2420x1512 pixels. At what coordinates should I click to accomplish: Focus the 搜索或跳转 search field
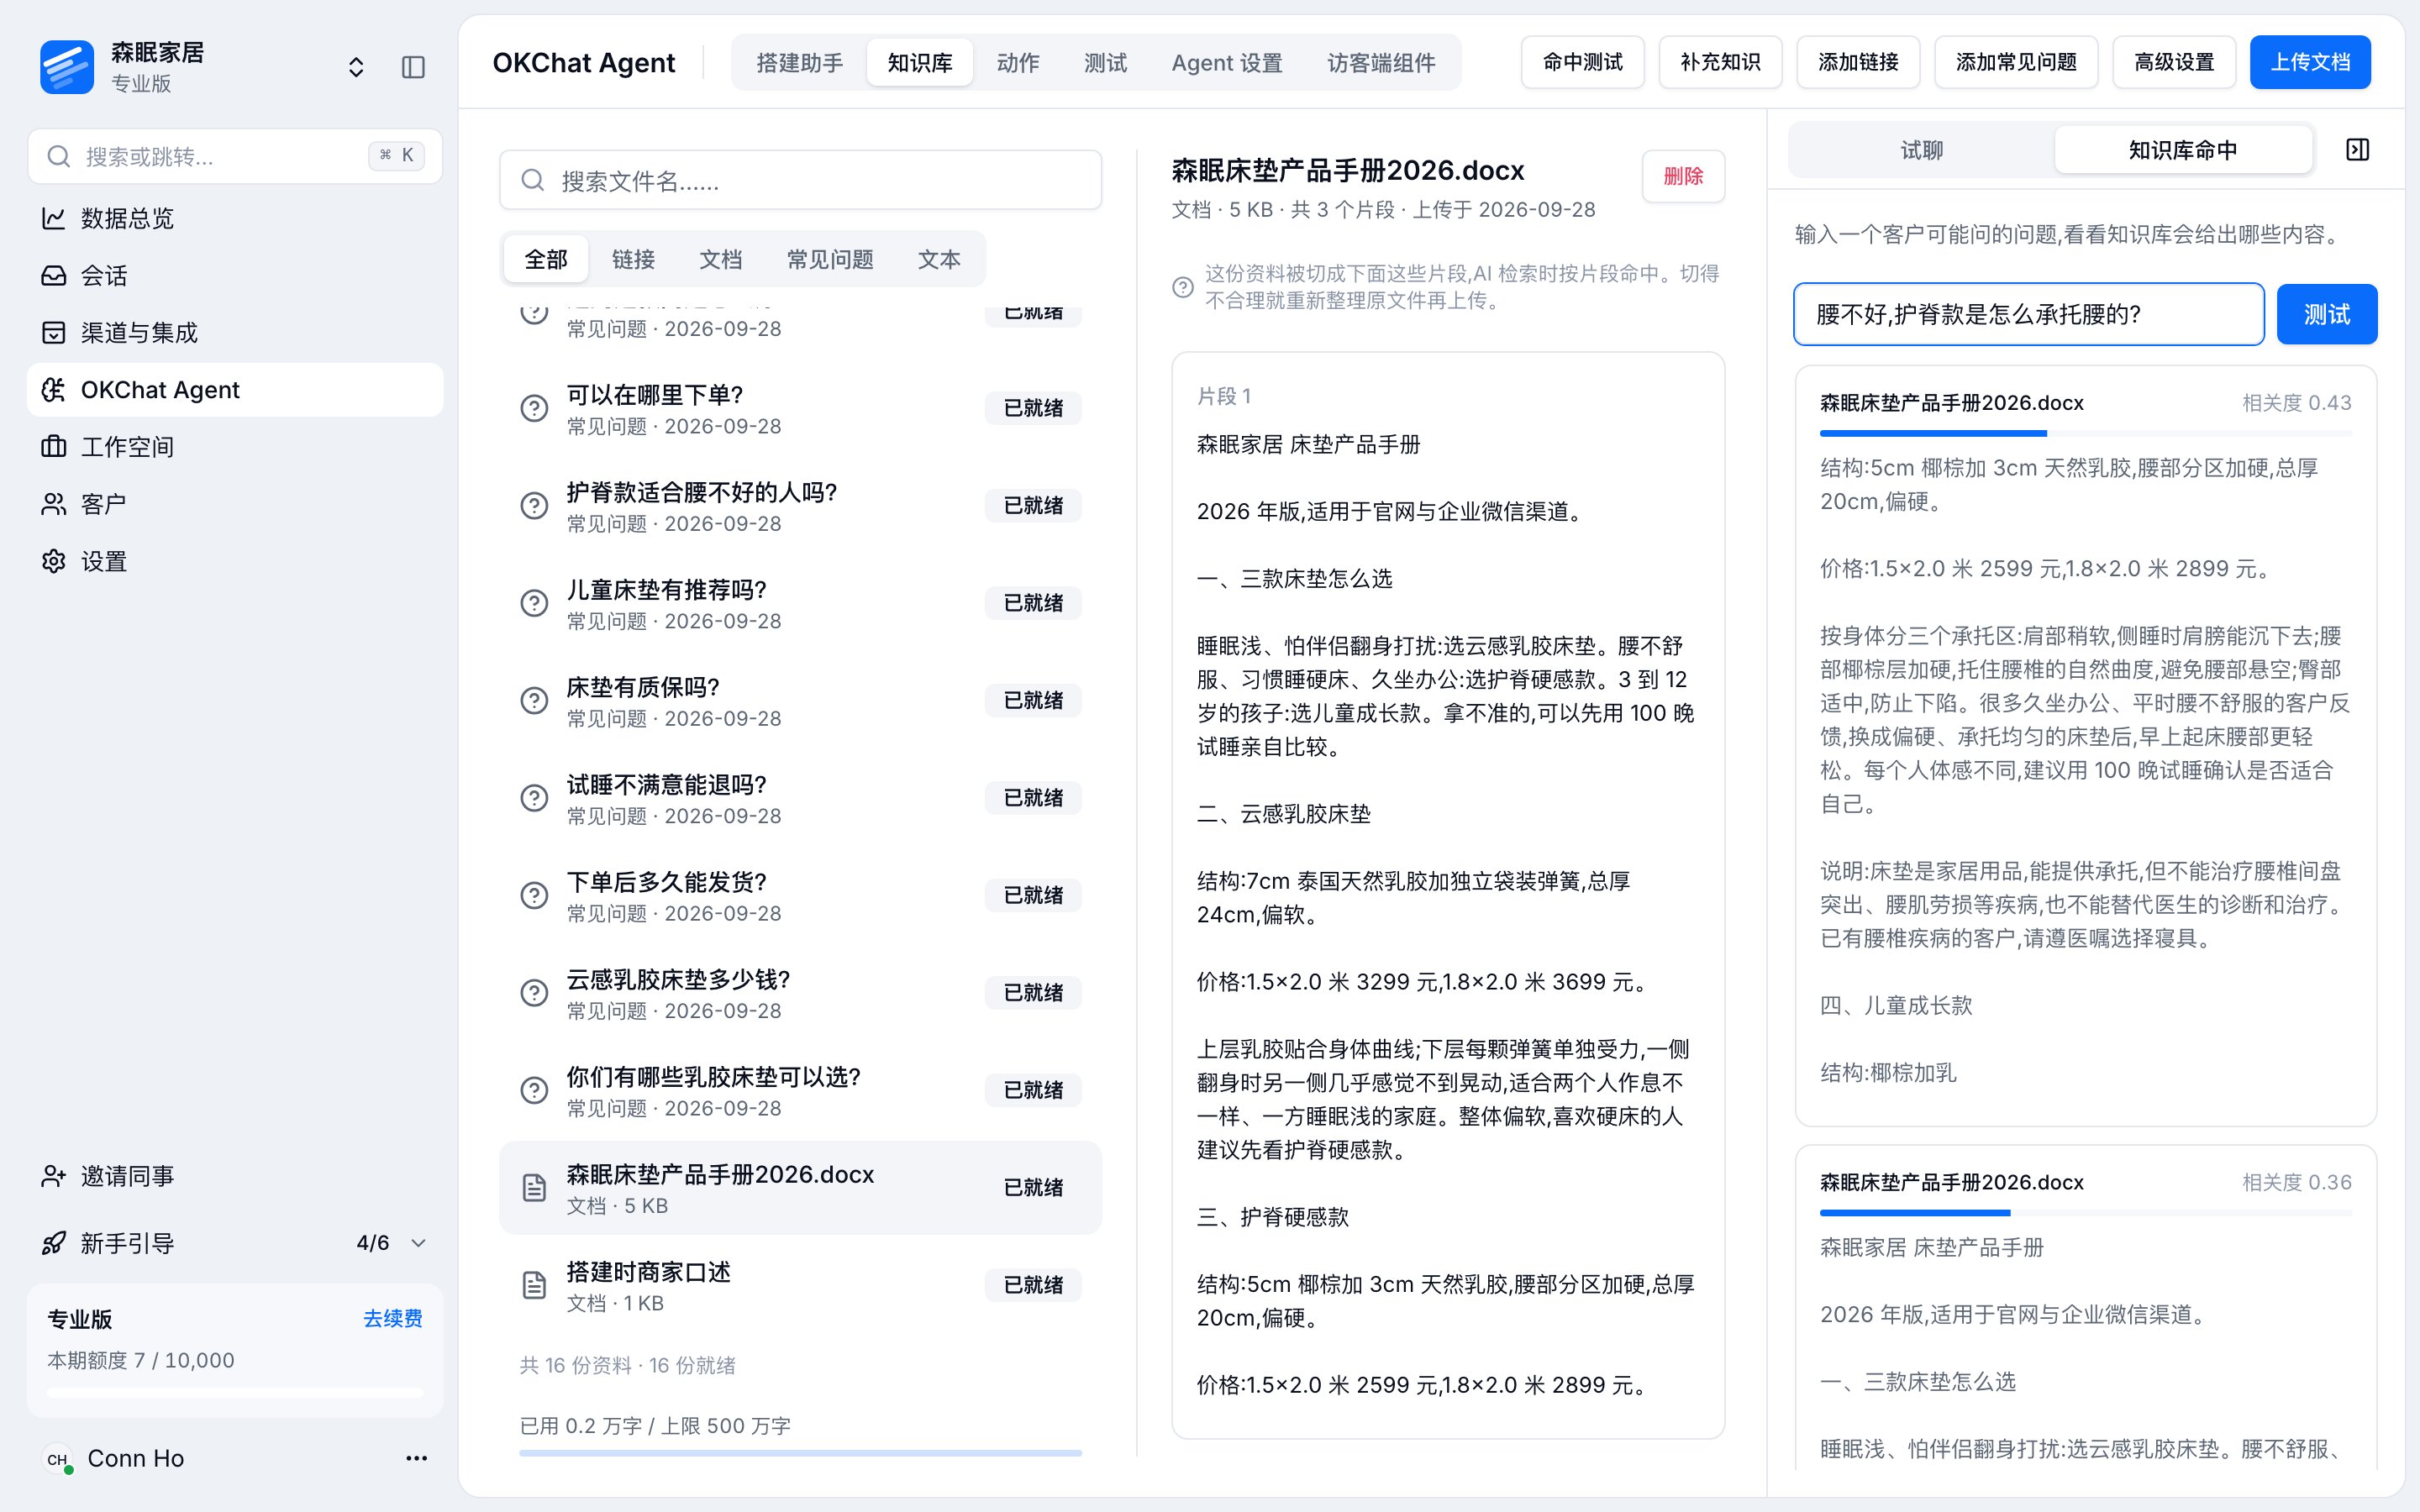[x=235, y=156]
